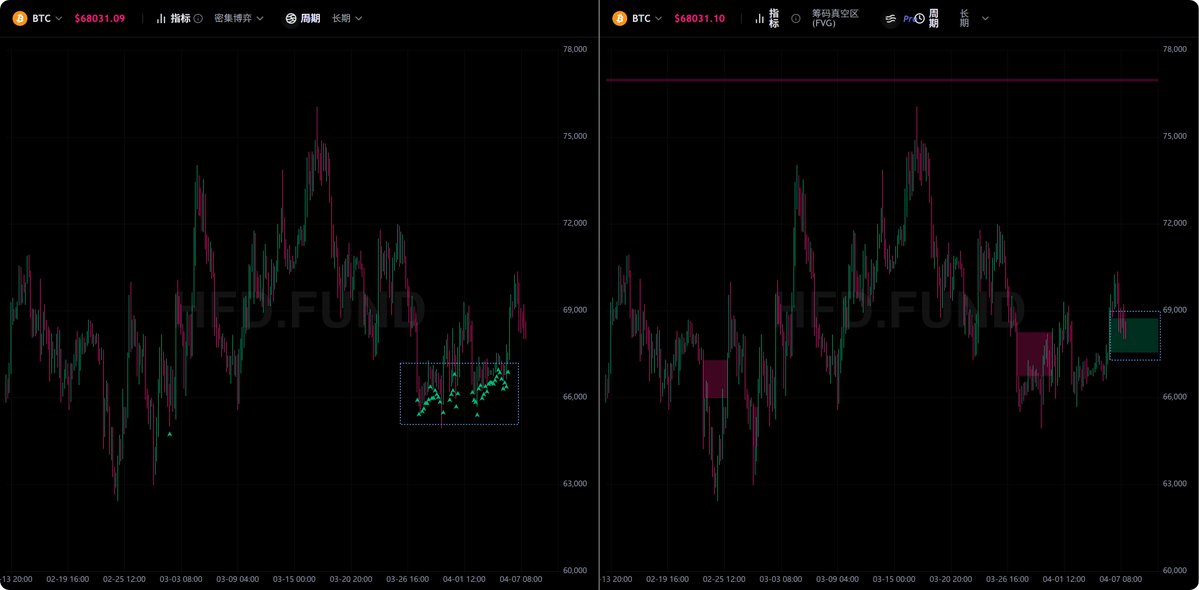Click the 69,000 axis label in right chart
This screenshot has width=1199, height=590.
(x=1174, y=310)
